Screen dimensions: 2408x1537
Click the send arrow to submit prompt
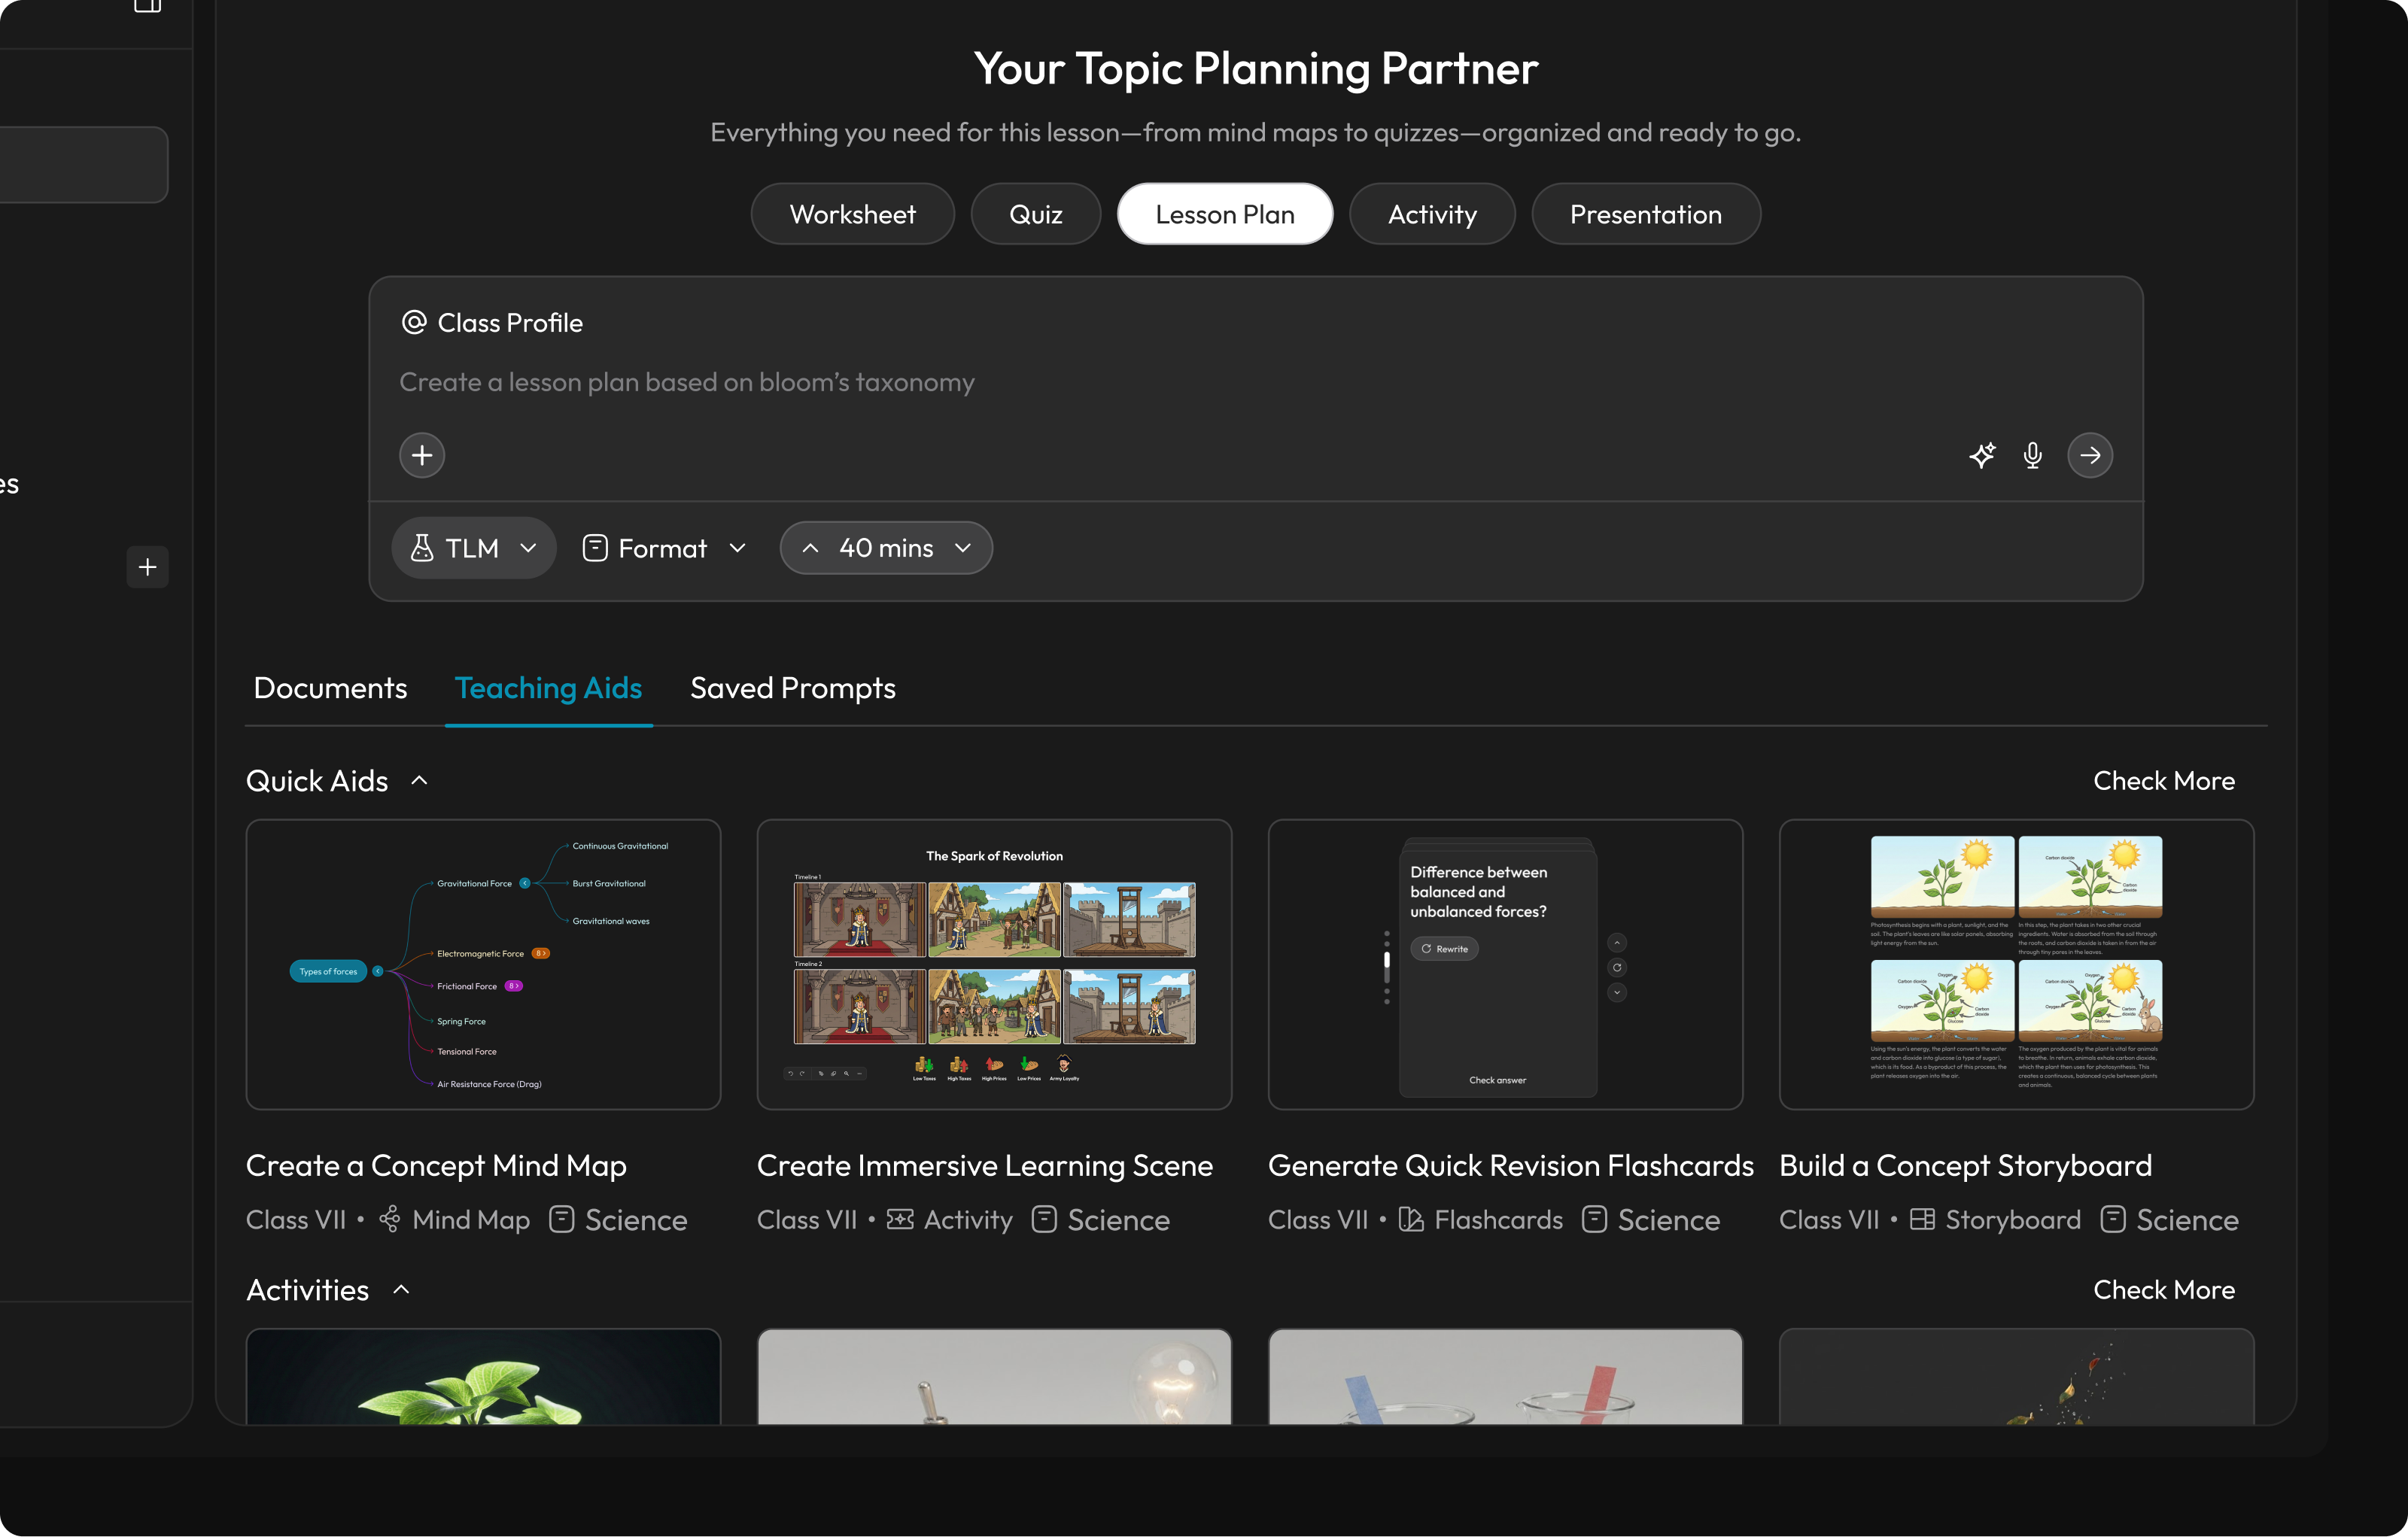[x=2091, y=455]
